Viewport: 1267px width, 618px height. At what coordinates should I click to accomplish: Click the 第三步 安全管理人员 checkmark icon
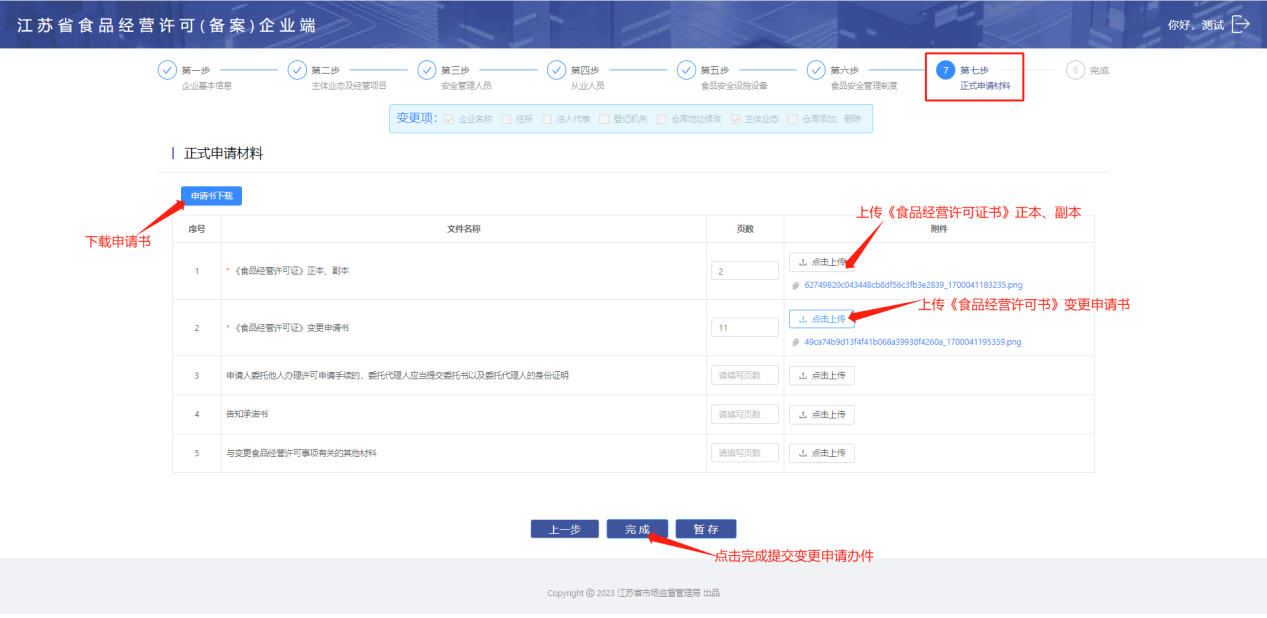coord(427,70)
